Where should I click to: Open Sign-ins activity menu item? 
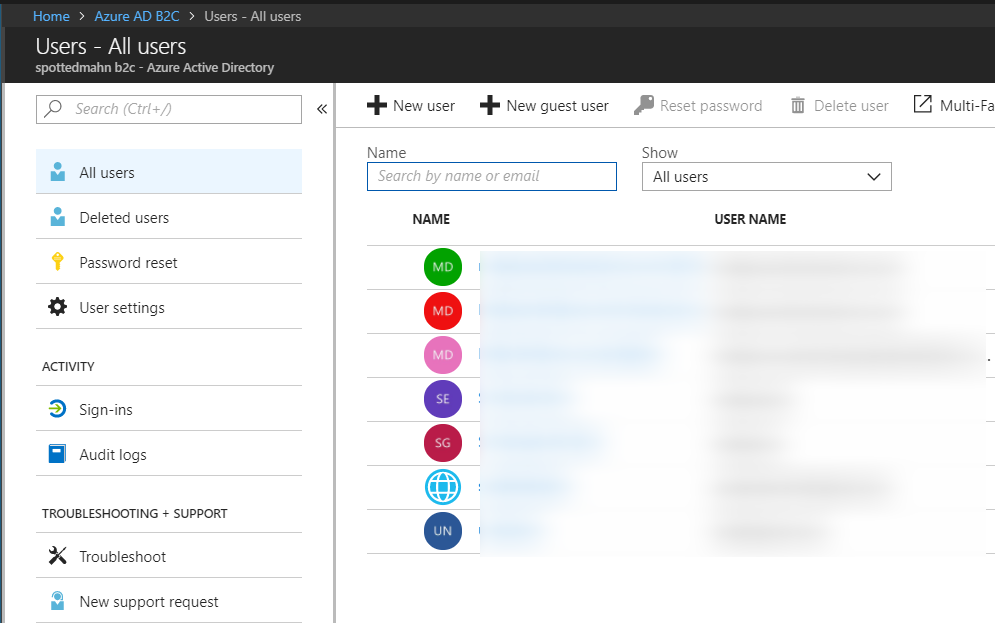point(169,409)
